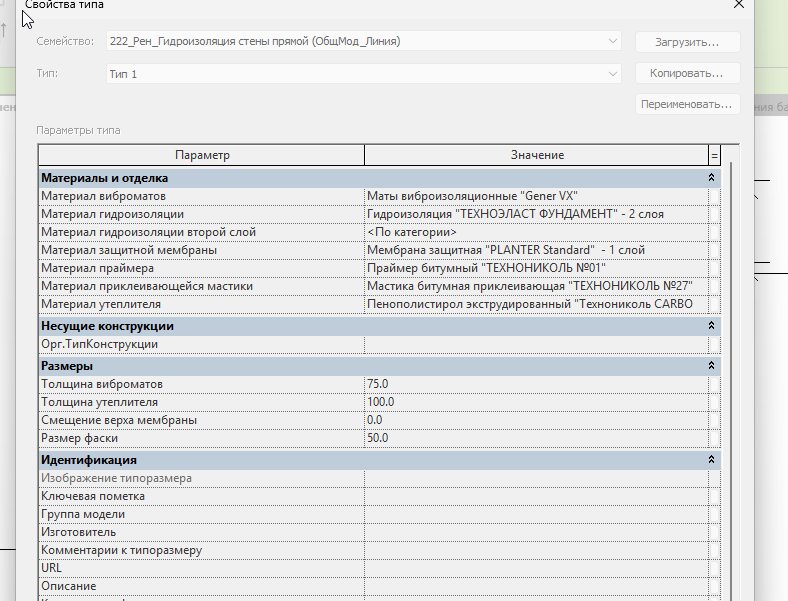Click the Группа модели value field
This screenshot has height=601, width=788.
[536, 515]
